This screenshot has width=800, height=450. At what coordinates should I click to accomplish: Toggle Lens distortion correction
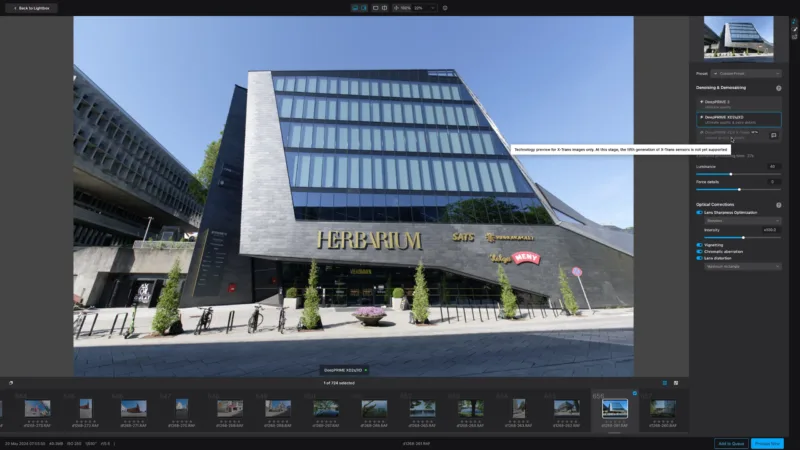pyautogui.click(x=699, y=258)
